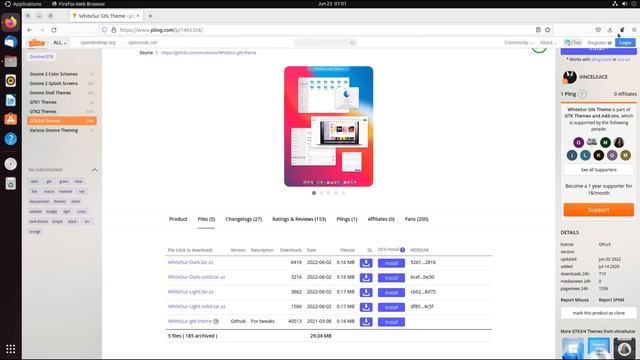Open the Fans (200) tab
Viewport: 640px width, 360px height.
tap(416, 219)
